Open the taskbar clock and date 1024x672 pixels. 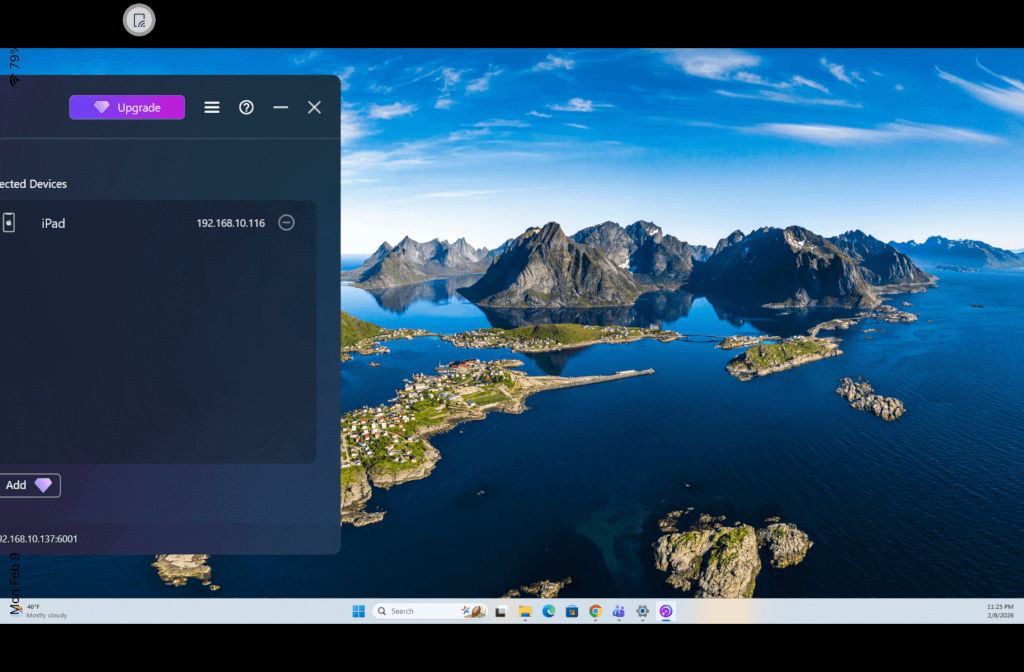(x=1000, y=611)
